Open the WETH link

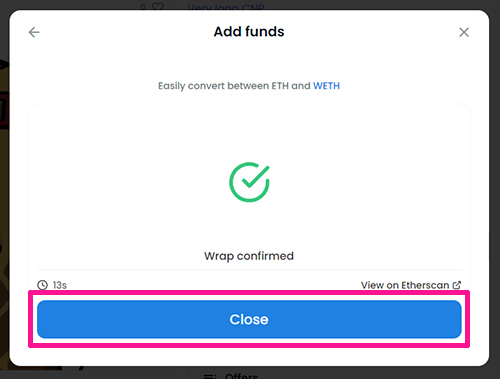click(326, 86)
